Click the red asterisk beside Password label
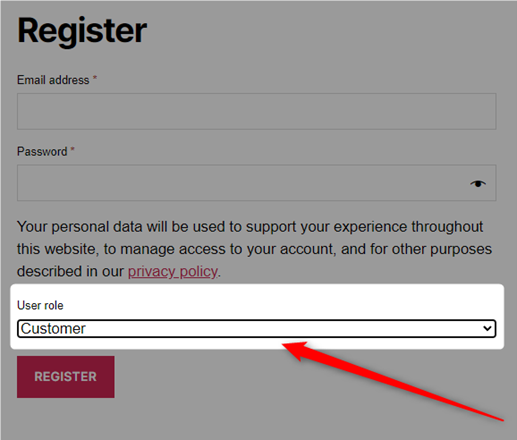Viewport: 517px width, 440px height. click(72, 150)
